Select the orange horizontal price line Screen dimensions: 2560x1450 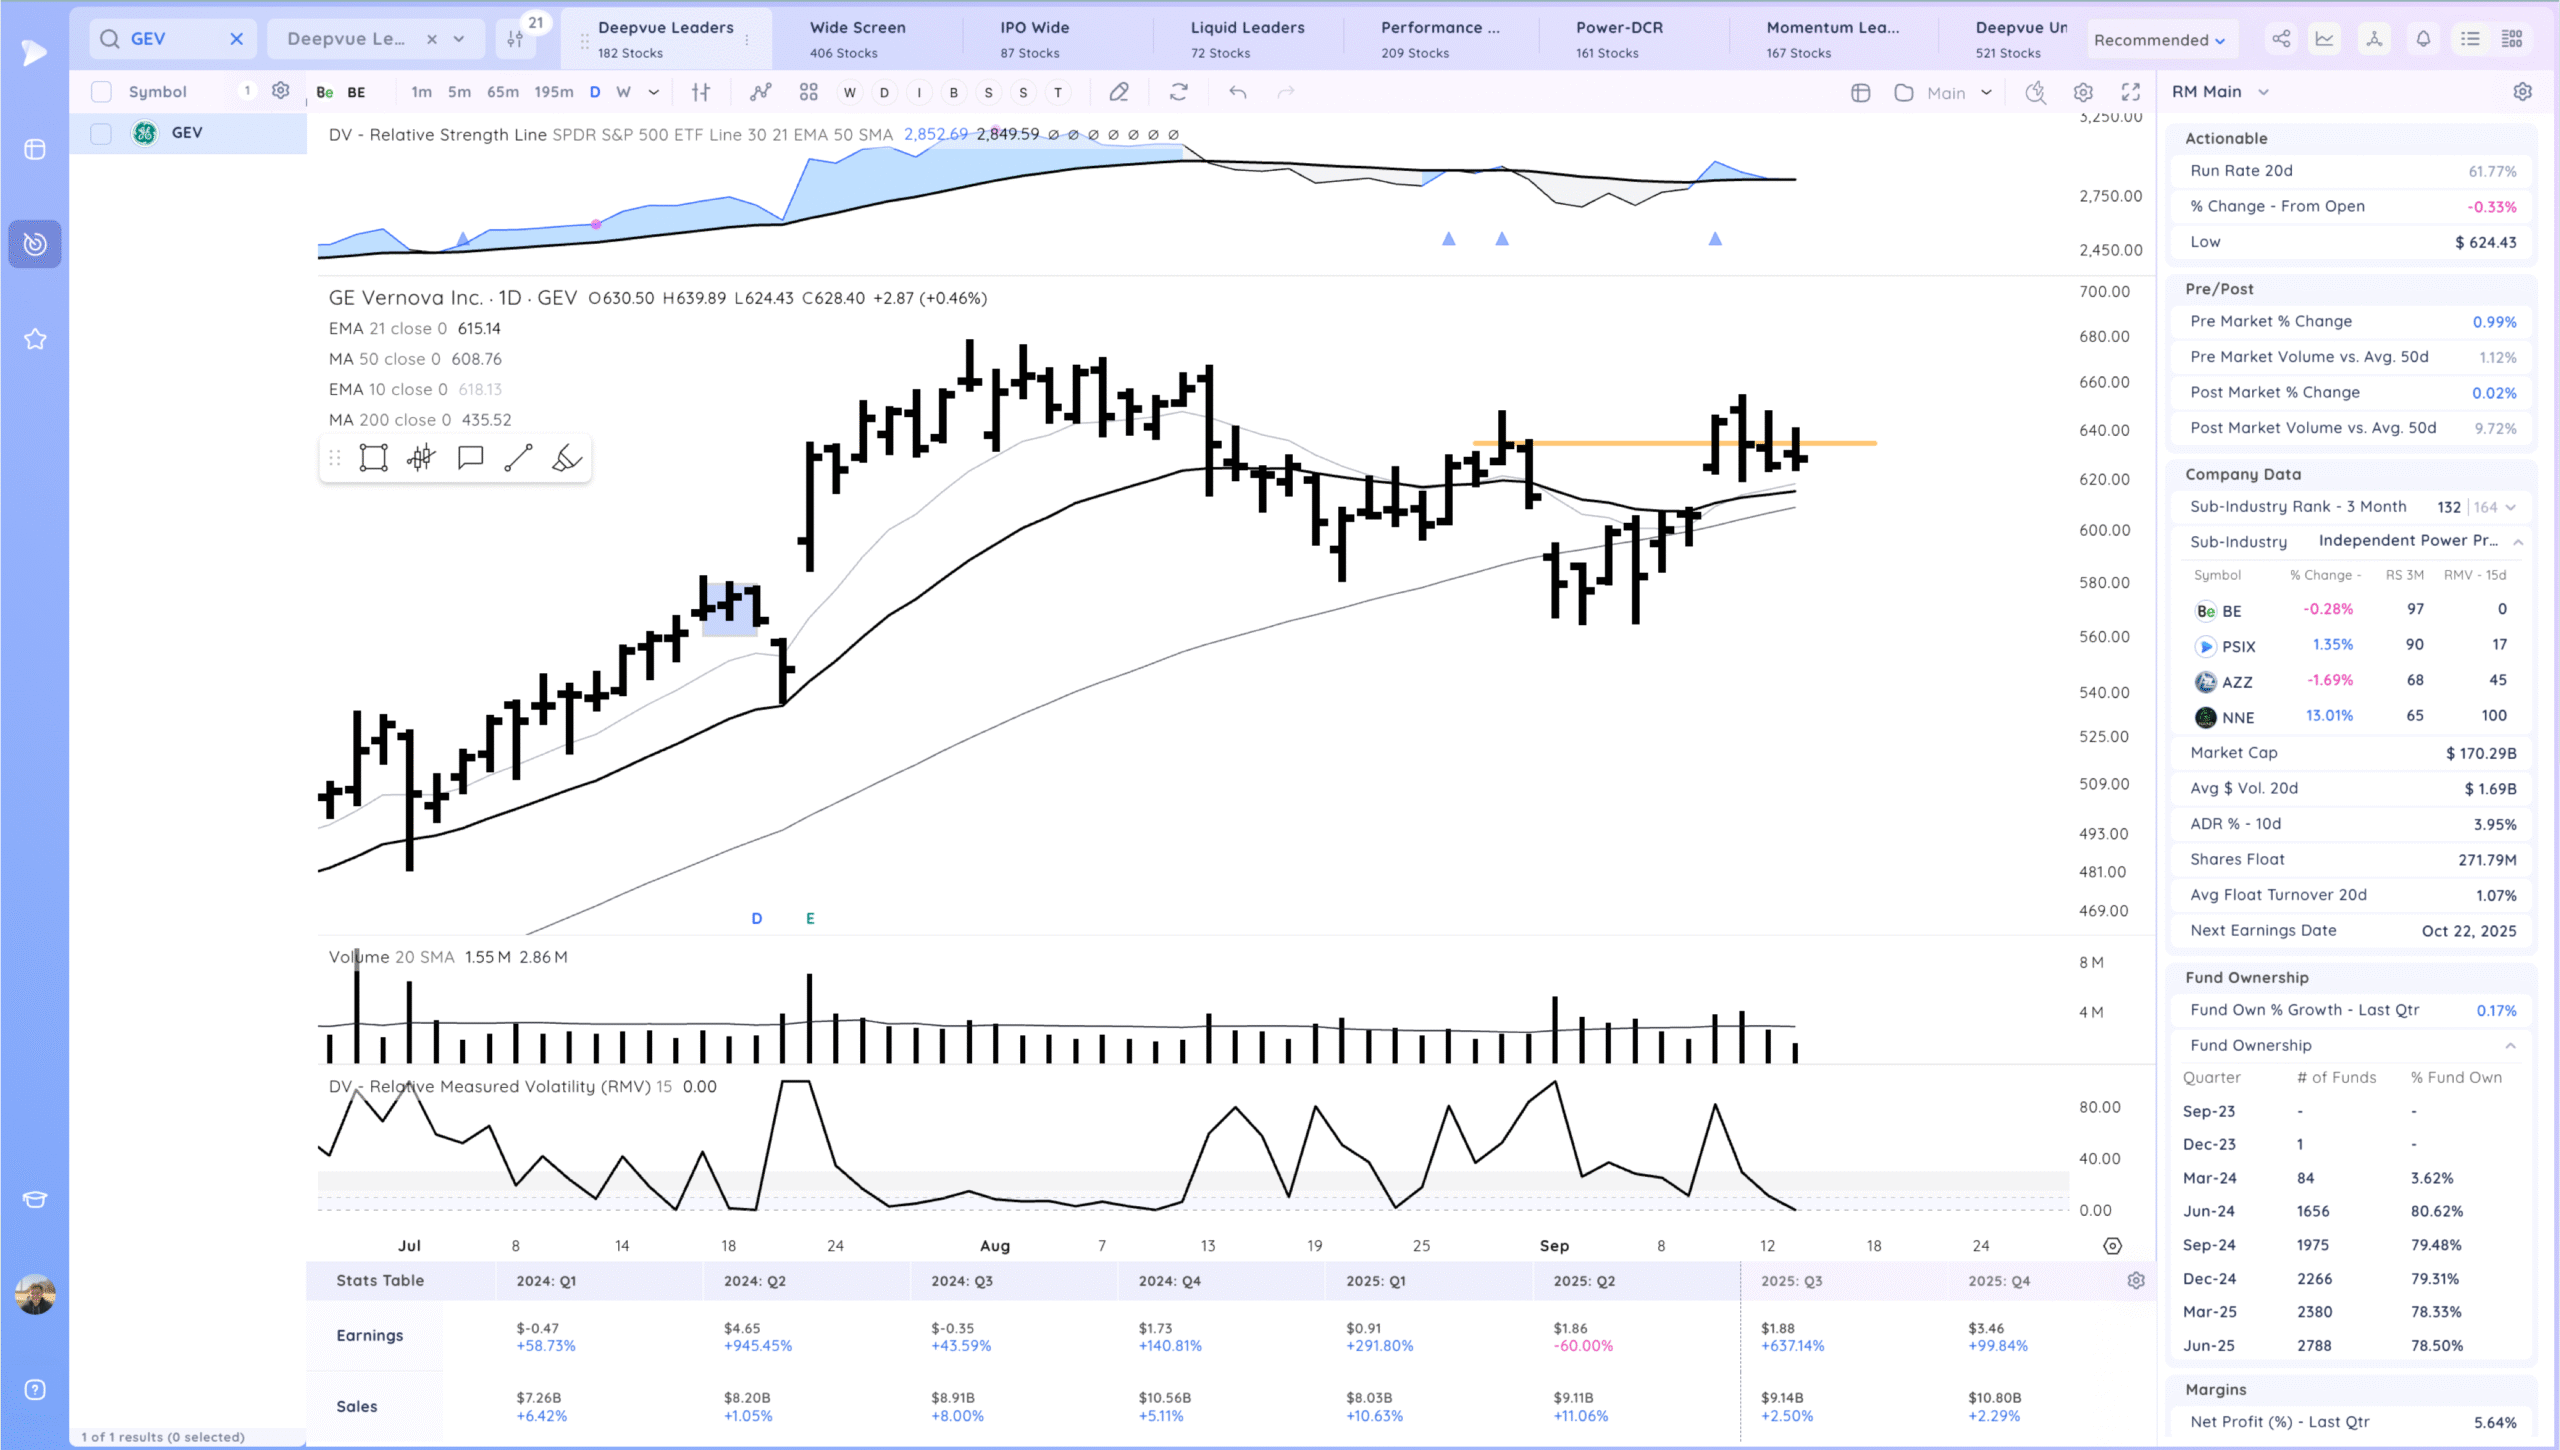[1675, 442]
